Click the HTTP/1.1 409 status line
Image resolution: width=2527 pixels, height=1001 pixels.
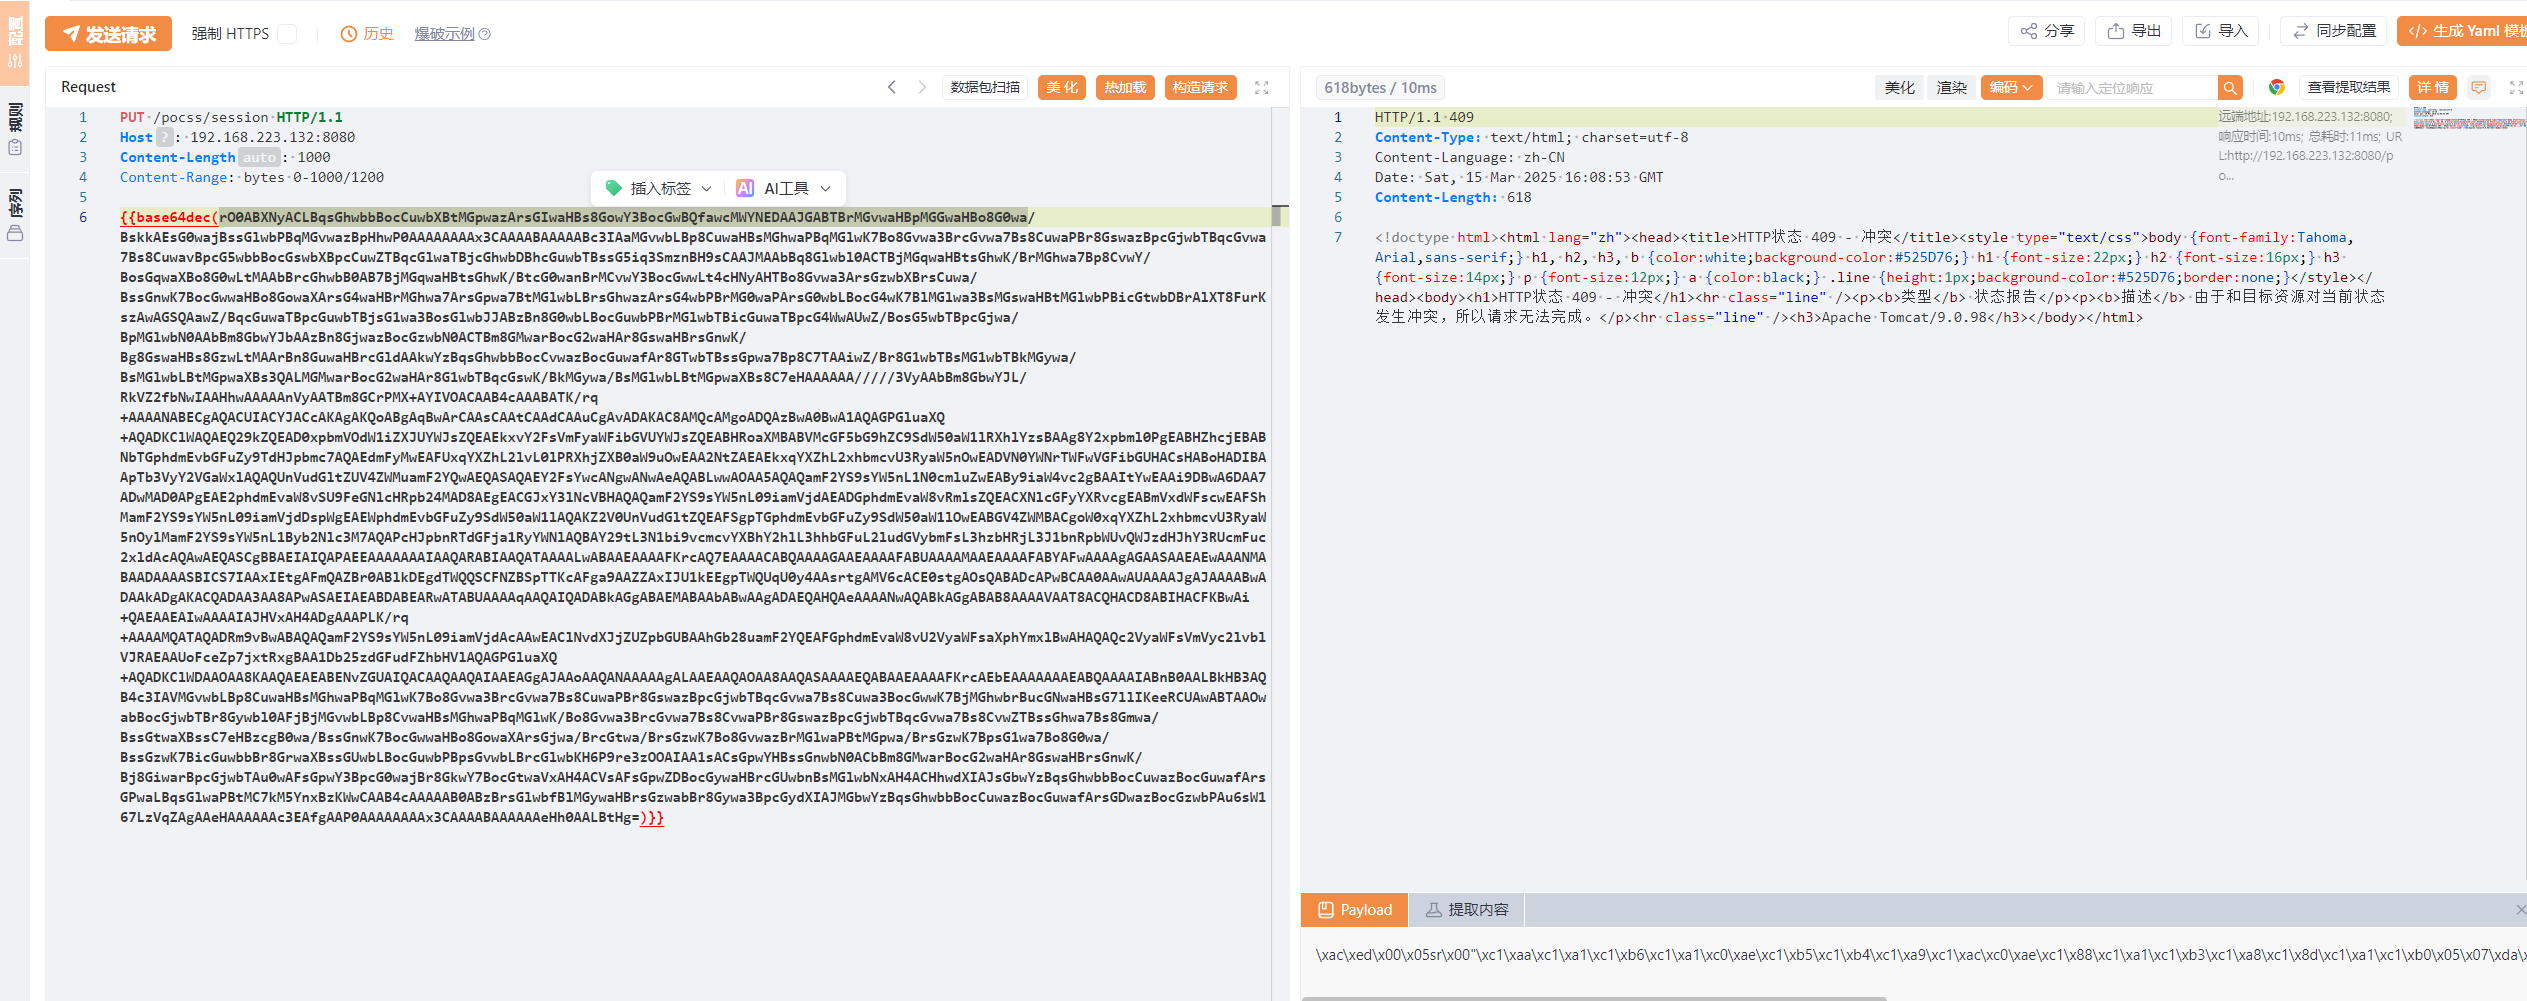[x=1424, y=117]
